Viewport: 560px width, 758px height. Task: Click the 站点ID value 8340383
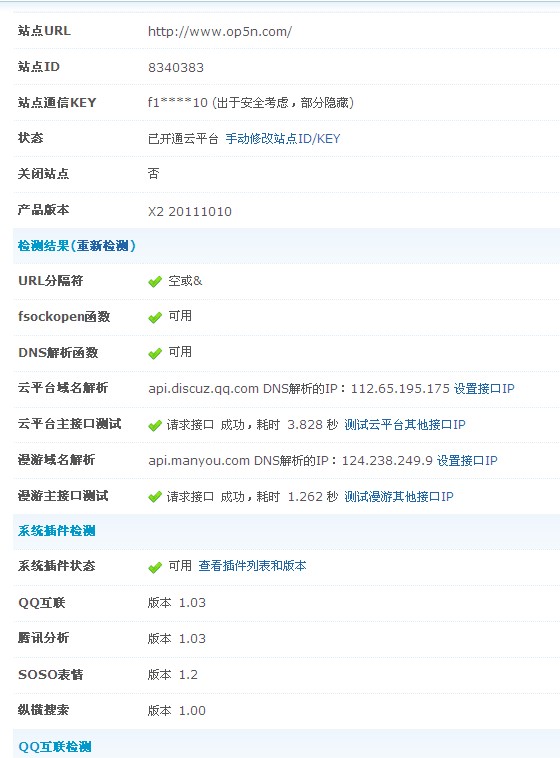[x=176, y=68]
